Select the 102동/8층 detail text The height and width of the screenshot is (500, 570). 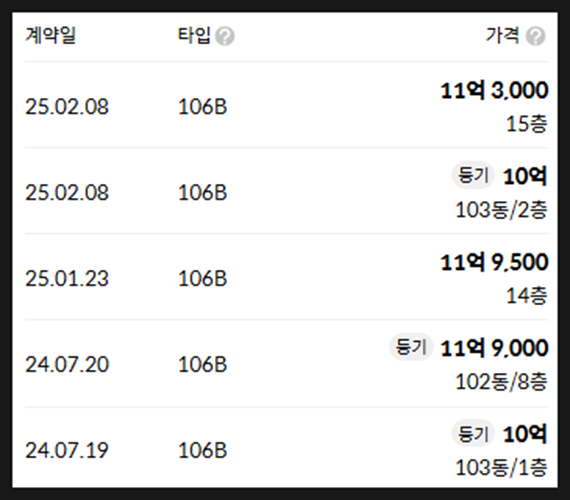point(501,382)
